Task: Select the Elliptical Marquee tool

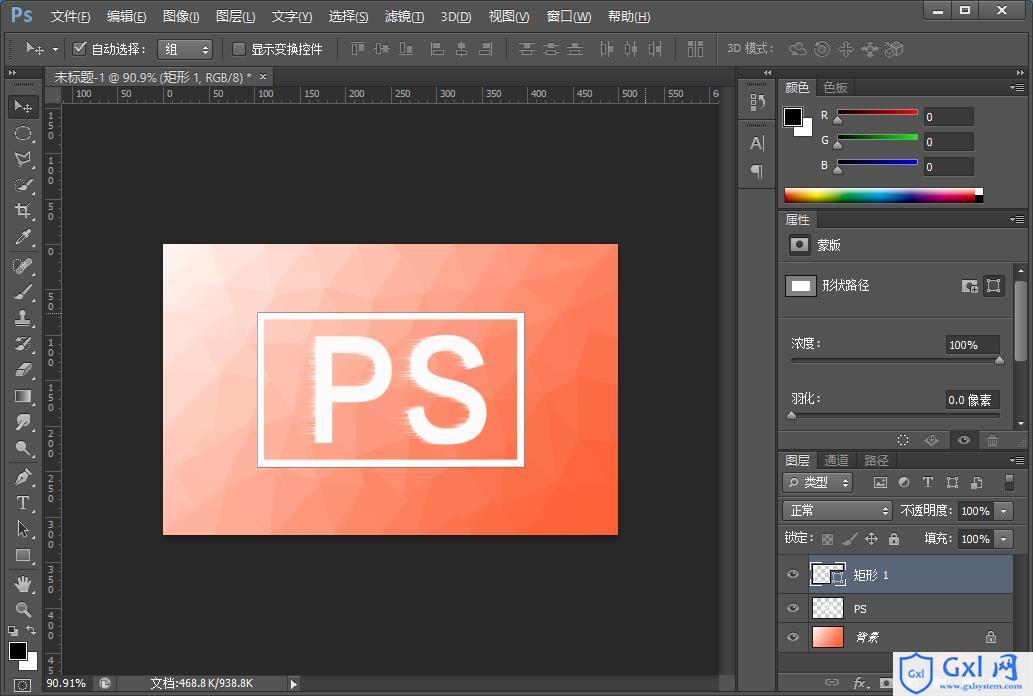Action: pos(23,133)
